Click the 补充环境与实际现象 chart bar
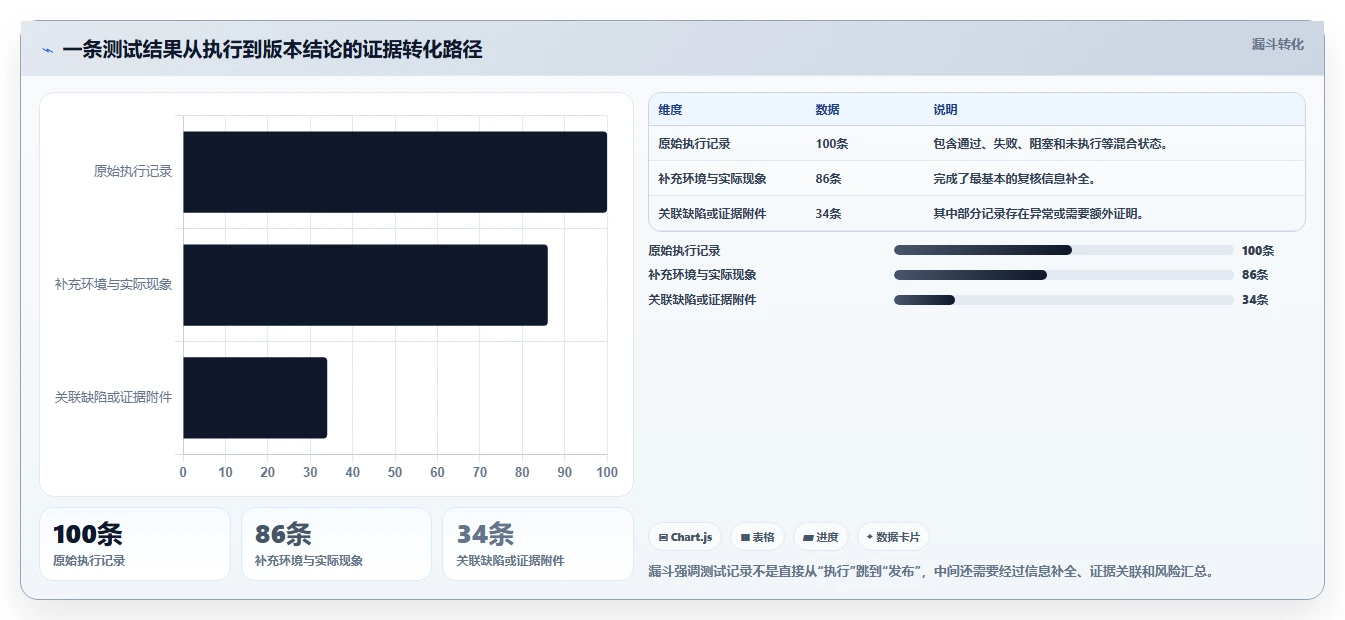Image resolution: width=1345 pixels, height=620 pixels. (x=365, y=285)
